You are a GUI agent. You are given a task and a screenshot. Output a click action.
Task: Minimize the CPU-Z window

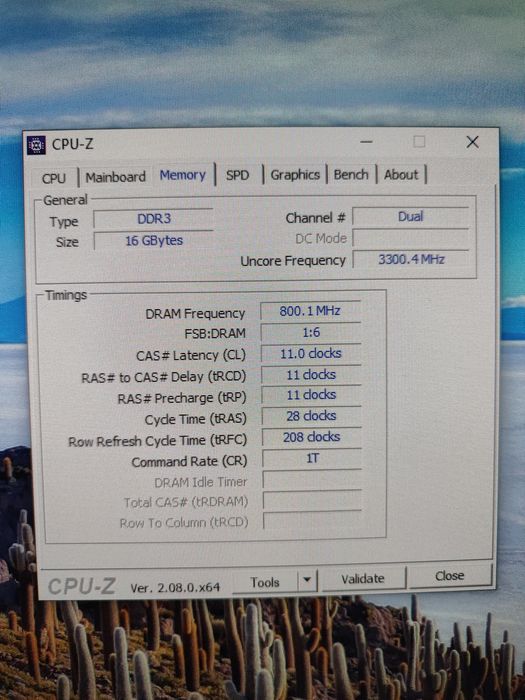(367, 142)
